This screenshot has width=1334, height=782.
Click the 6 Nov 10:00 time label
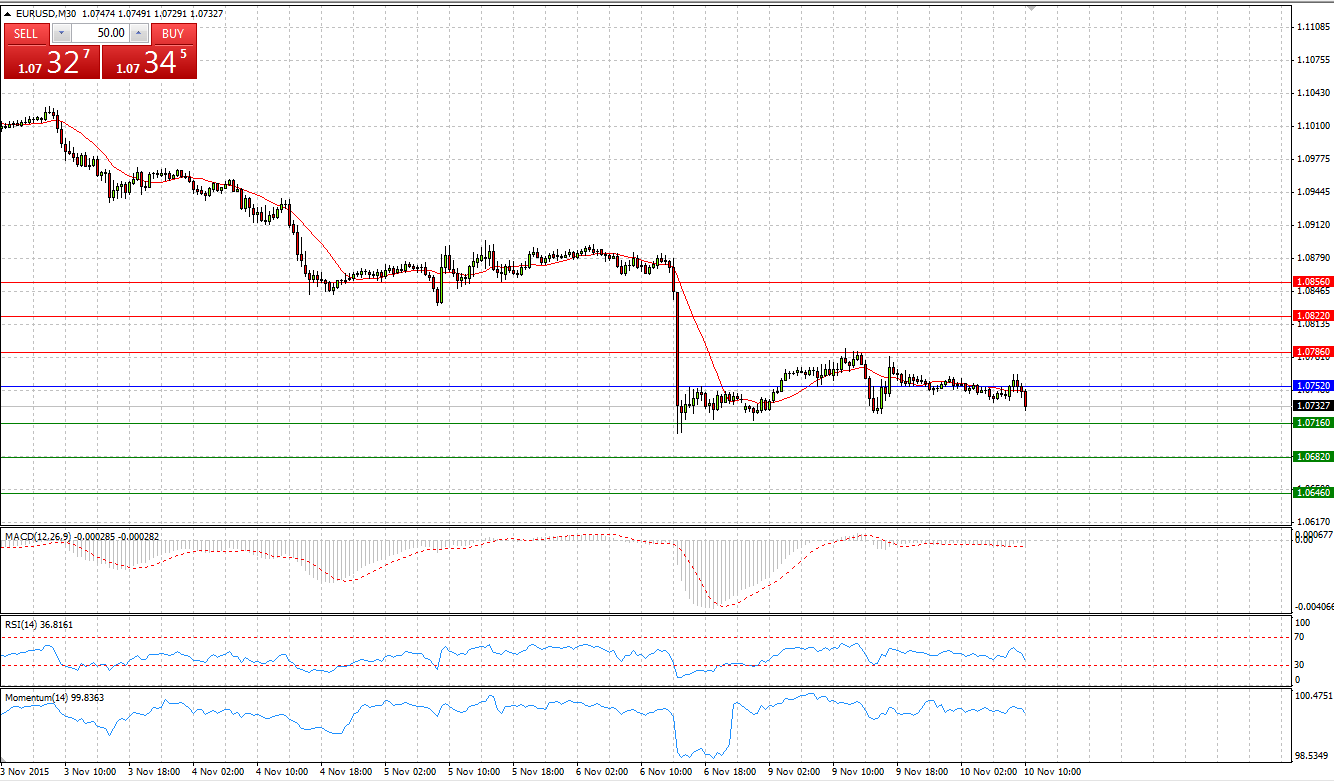668,773
